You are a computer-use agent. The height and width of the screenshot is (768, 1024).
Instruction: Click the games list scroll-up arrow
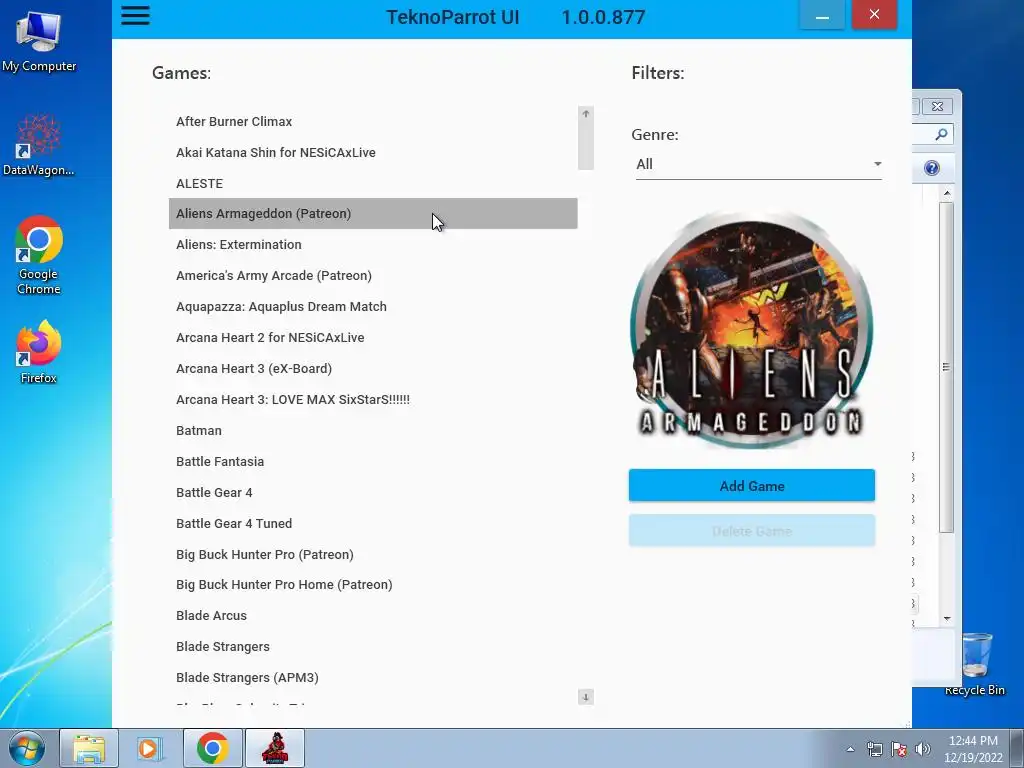[586, 114]
